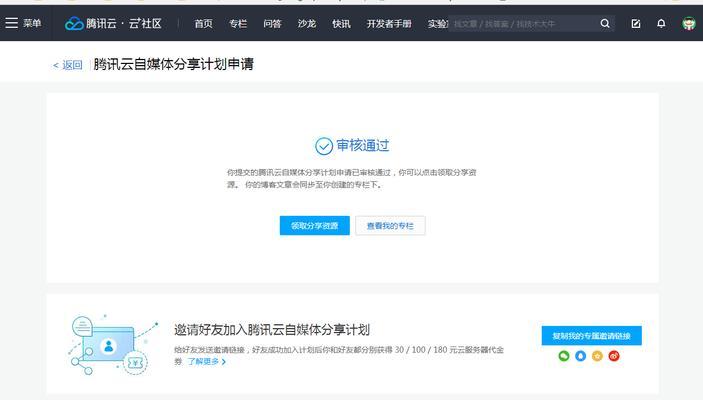The image size is (703, 400).
Task: Open the user avatar menu
Action: [x=689, y=23]
